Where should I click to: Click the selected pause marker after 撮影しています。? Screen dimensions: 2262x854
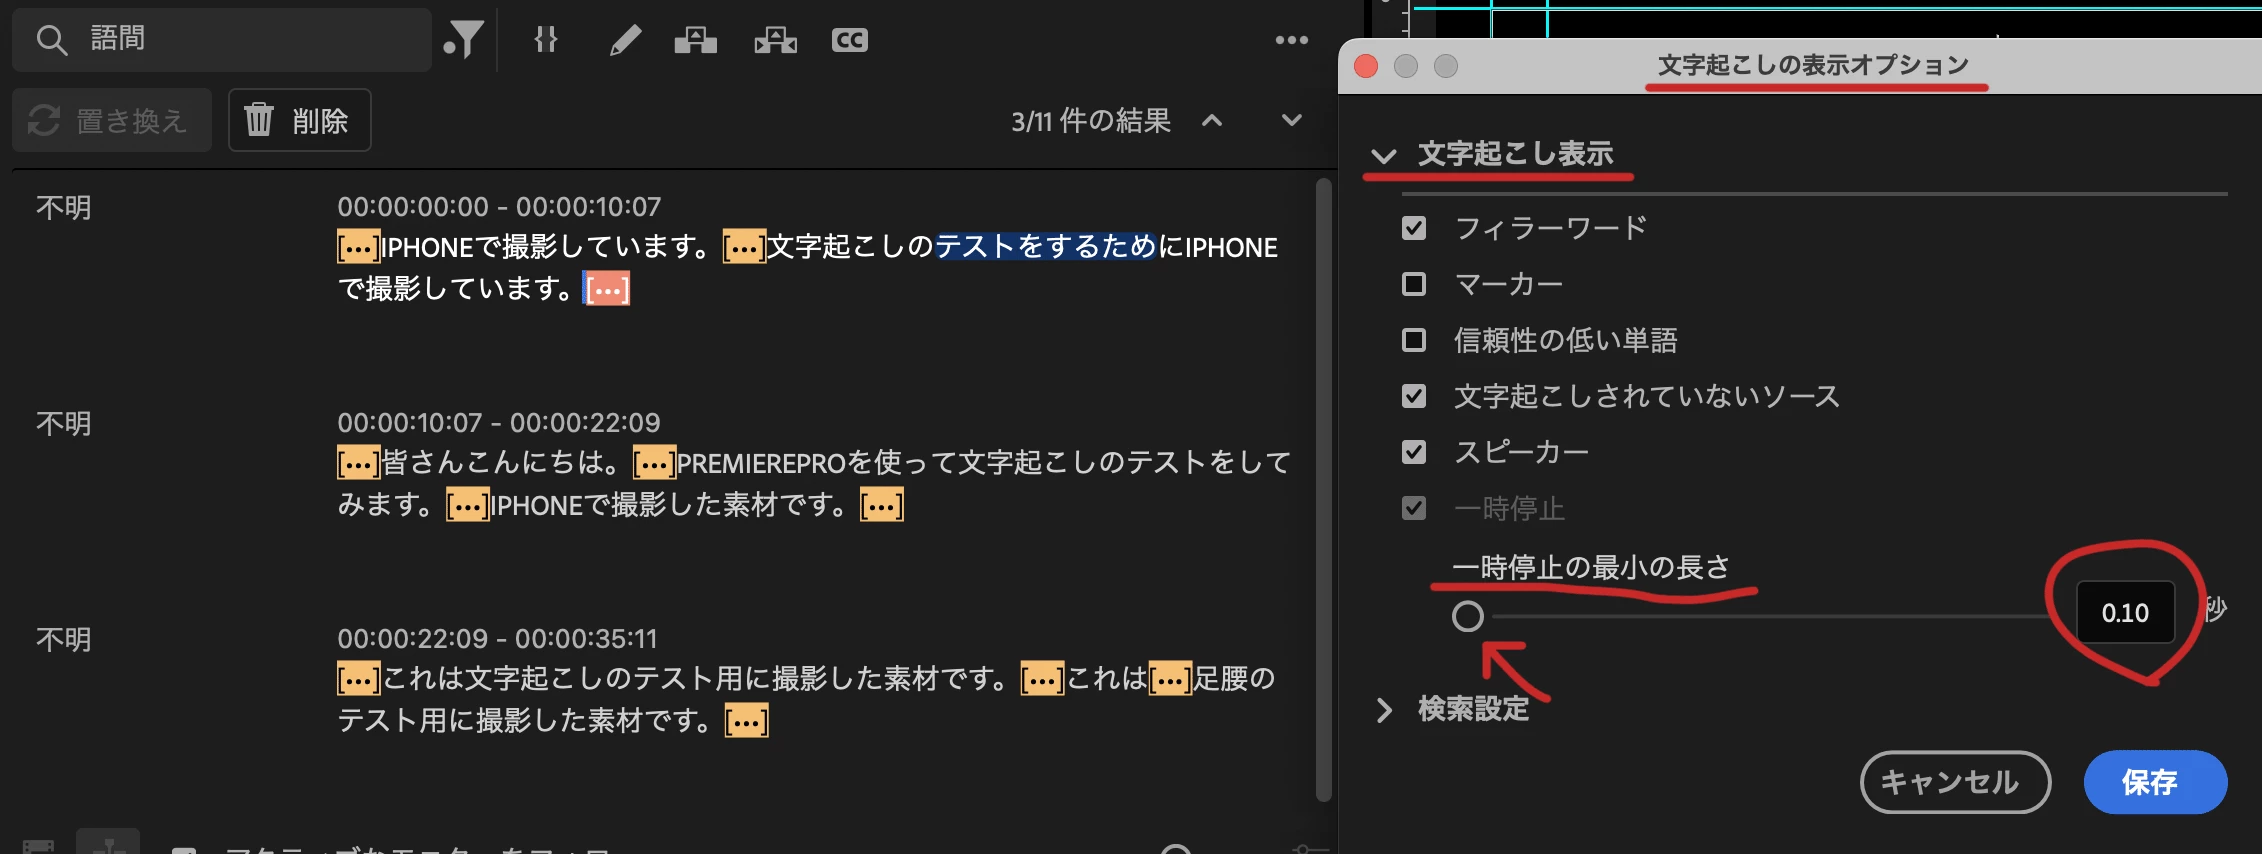pyautogui.click(x=607, y=289)
